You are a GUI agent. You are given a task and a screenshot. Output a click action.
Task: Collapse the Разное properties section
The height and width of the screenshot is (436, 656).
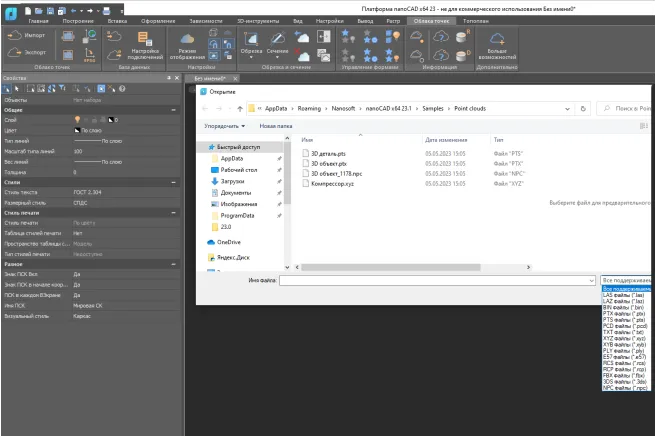(x=174, y=264)
